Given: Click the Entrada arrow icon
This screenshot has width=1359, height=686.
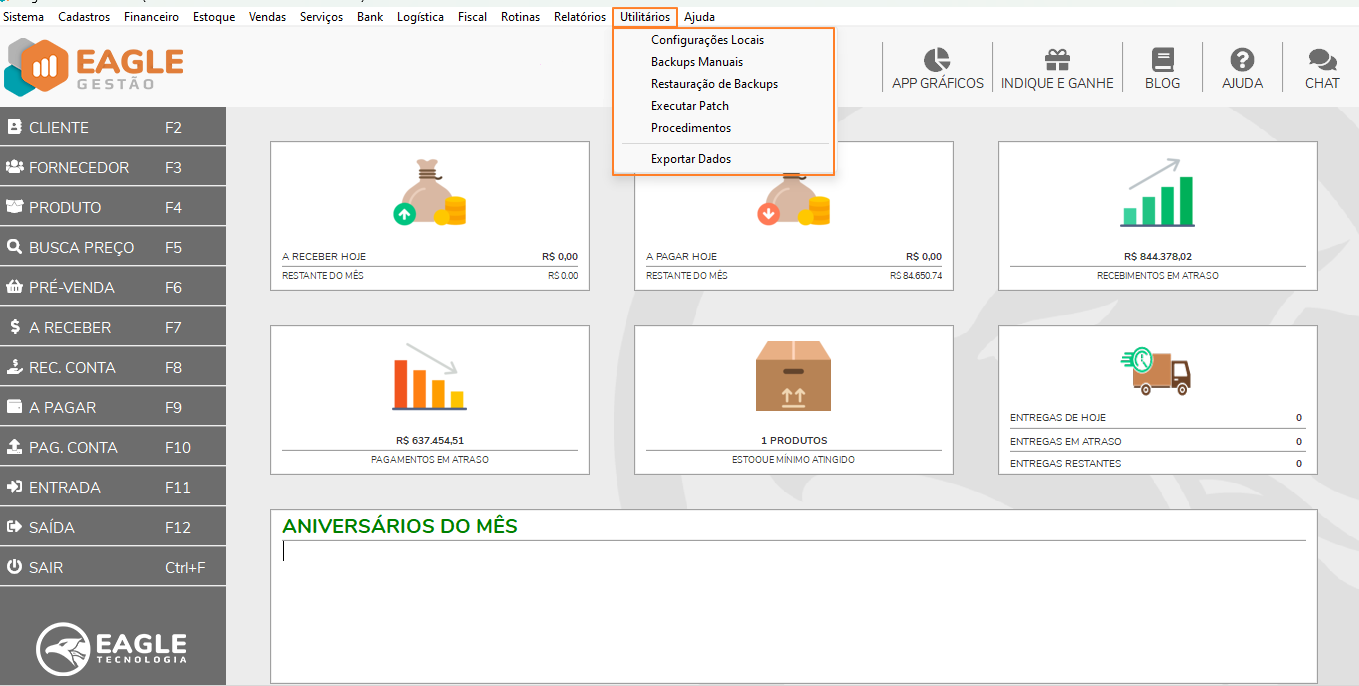Looking at the screenshot, I should coord(15,487).
